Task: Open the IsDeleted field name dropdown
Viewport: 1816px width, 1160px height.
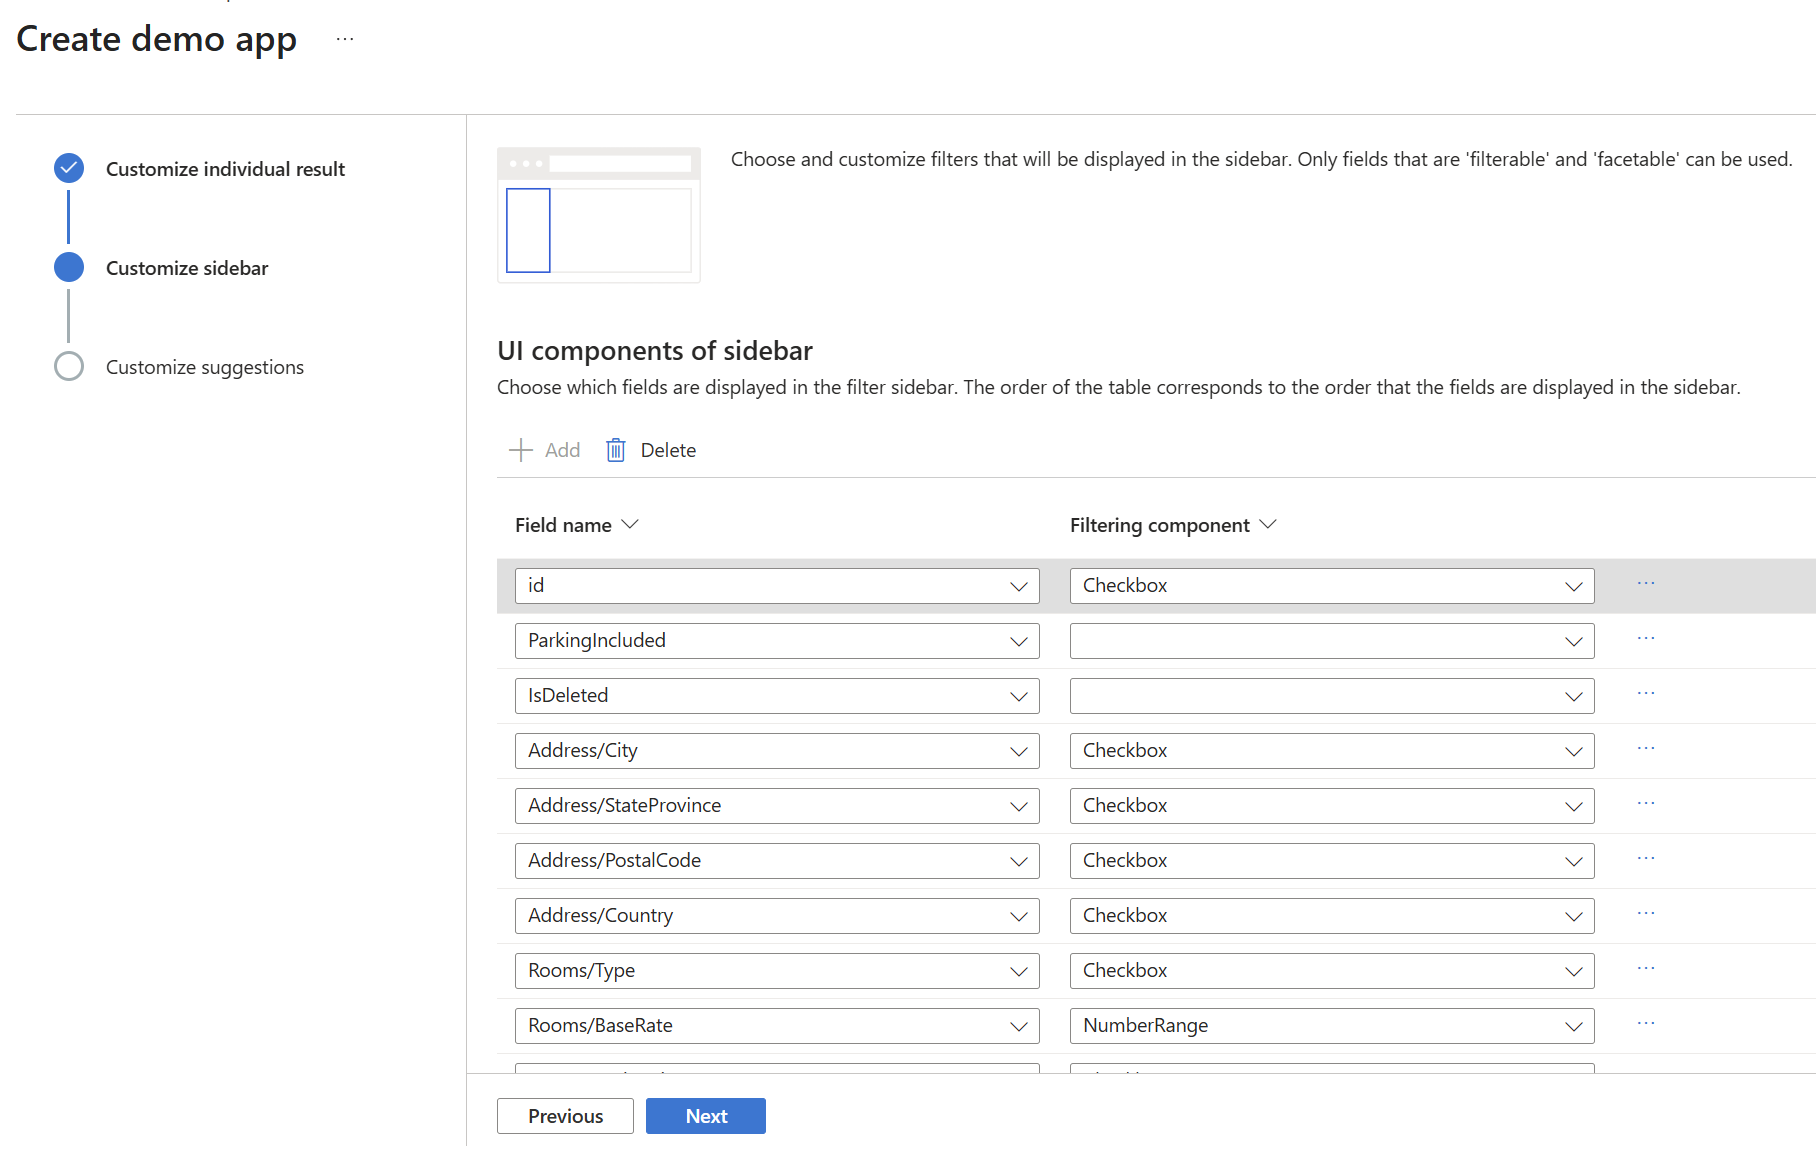Action: [777, 696]
